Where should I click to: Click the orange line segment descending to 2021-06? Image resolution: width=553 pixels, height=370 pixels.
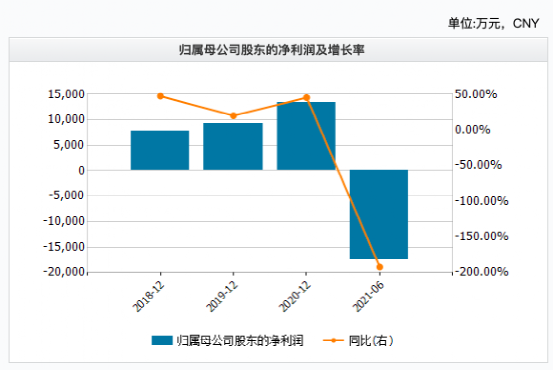click(x=343, y=182)
